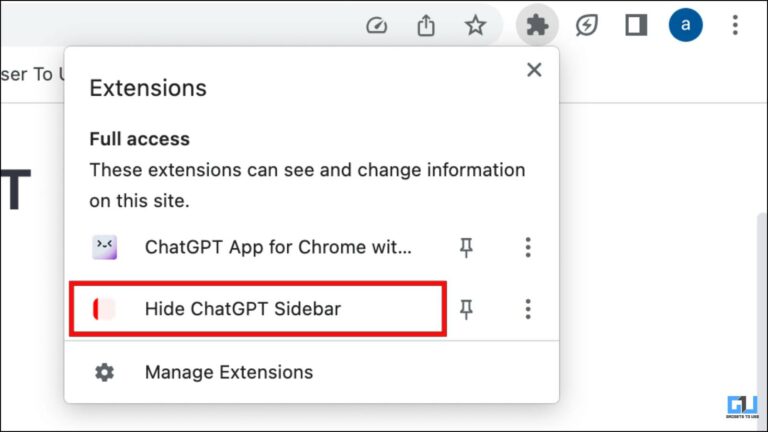Close the Extensions popup
The image size is (768, 432).
click(x=534, y=70)
